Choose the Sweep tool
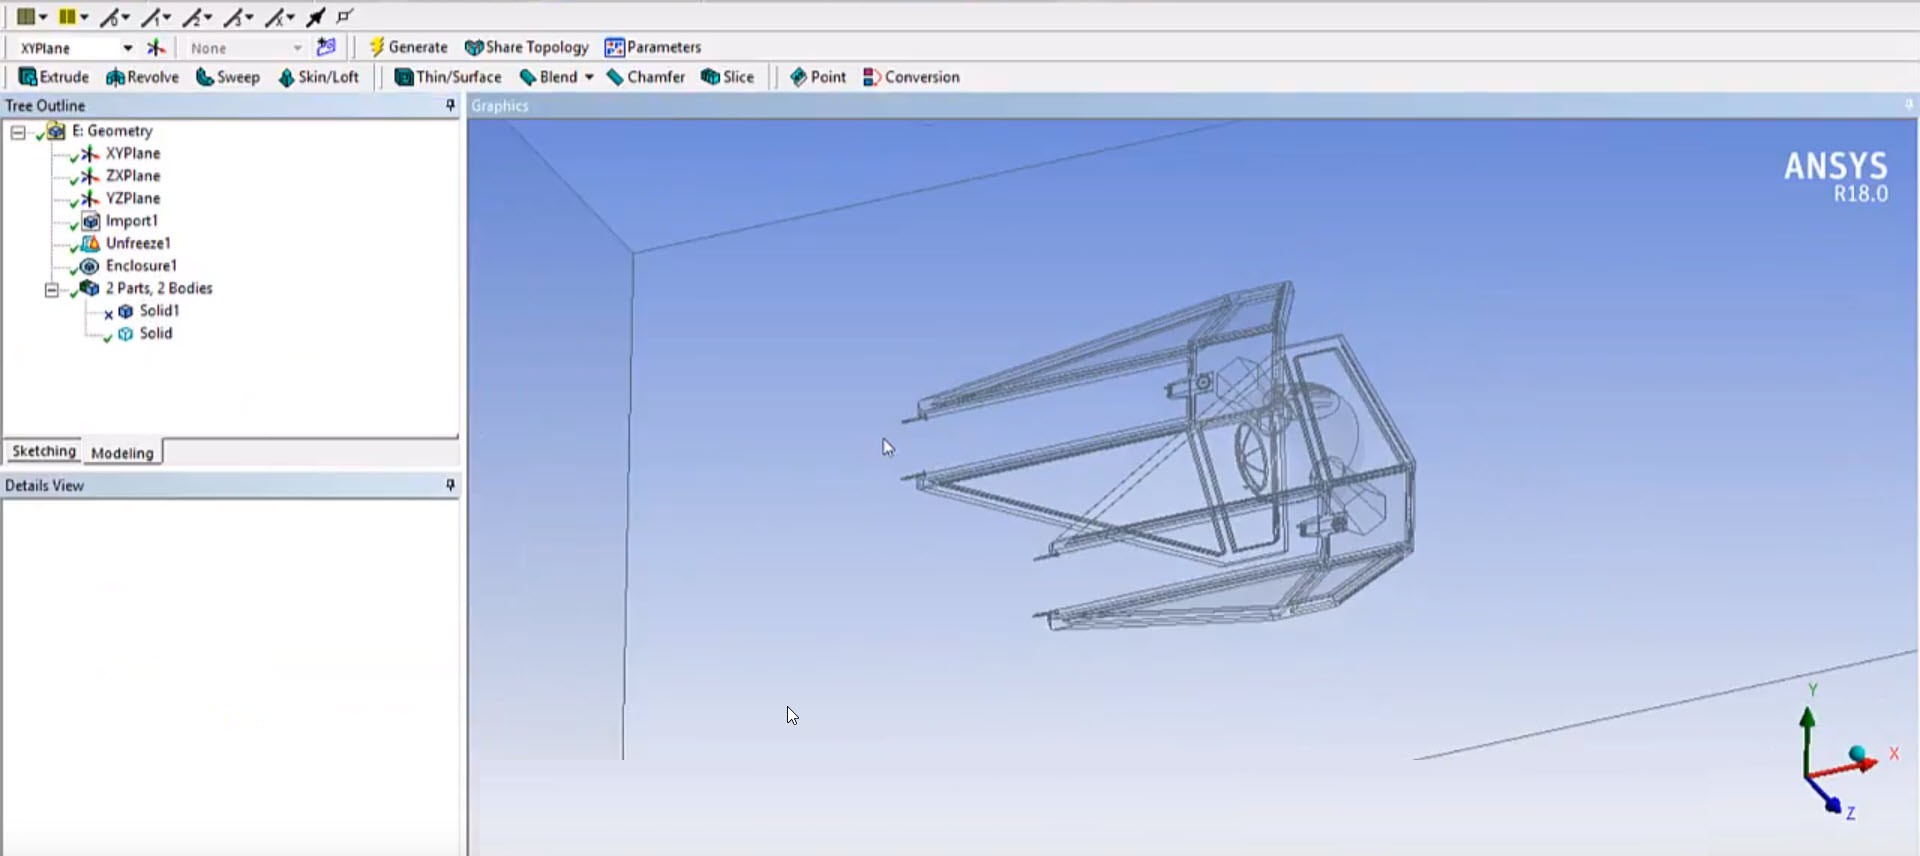The height and width of the screenshot is (856, 1920). [x=228, y=77]
